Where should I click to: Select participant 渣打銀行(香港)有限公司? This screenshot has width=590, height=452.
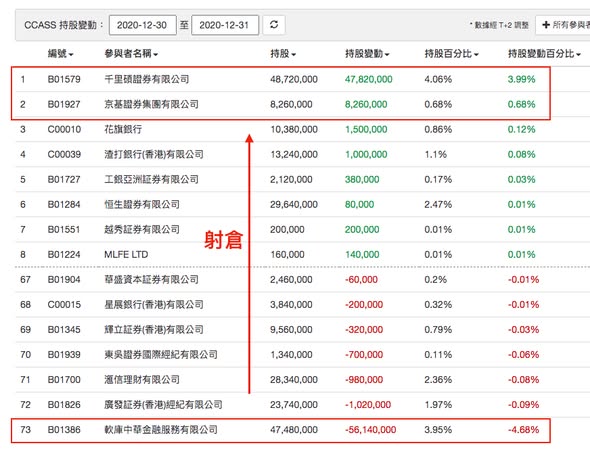(x=154, y=154)
